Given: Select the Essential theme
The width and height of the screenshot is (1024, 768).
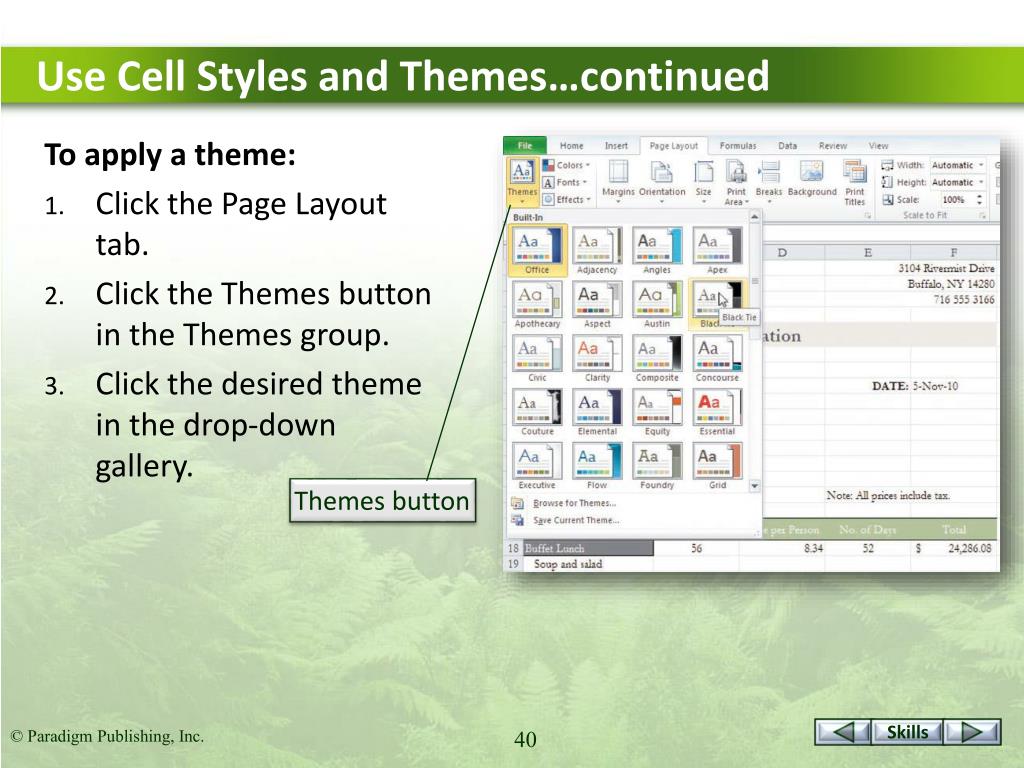Looking at the screenshot, I should 717,412.
